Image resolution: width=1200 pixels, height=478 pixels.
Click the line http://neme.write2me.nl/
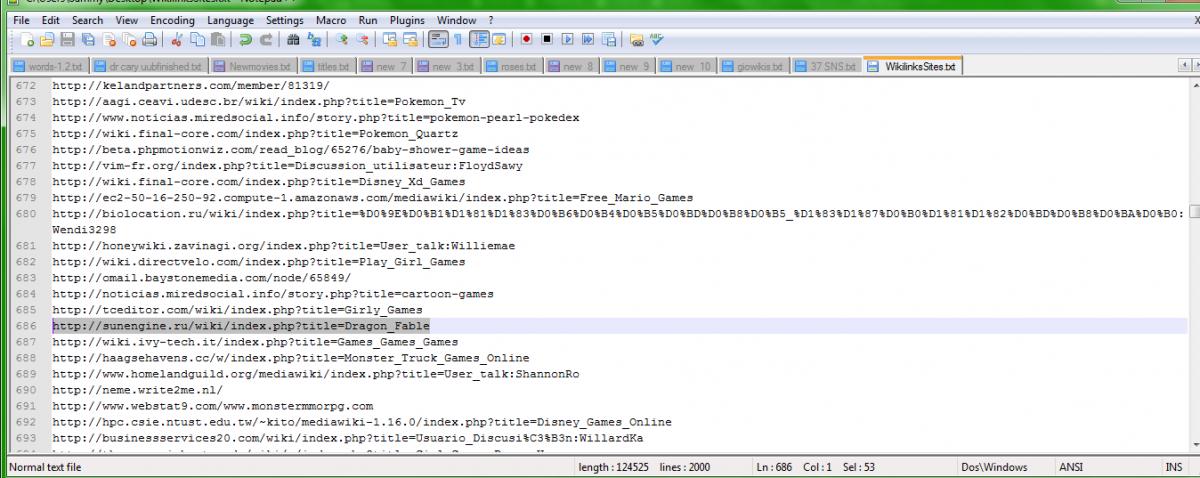pos(138,389)
